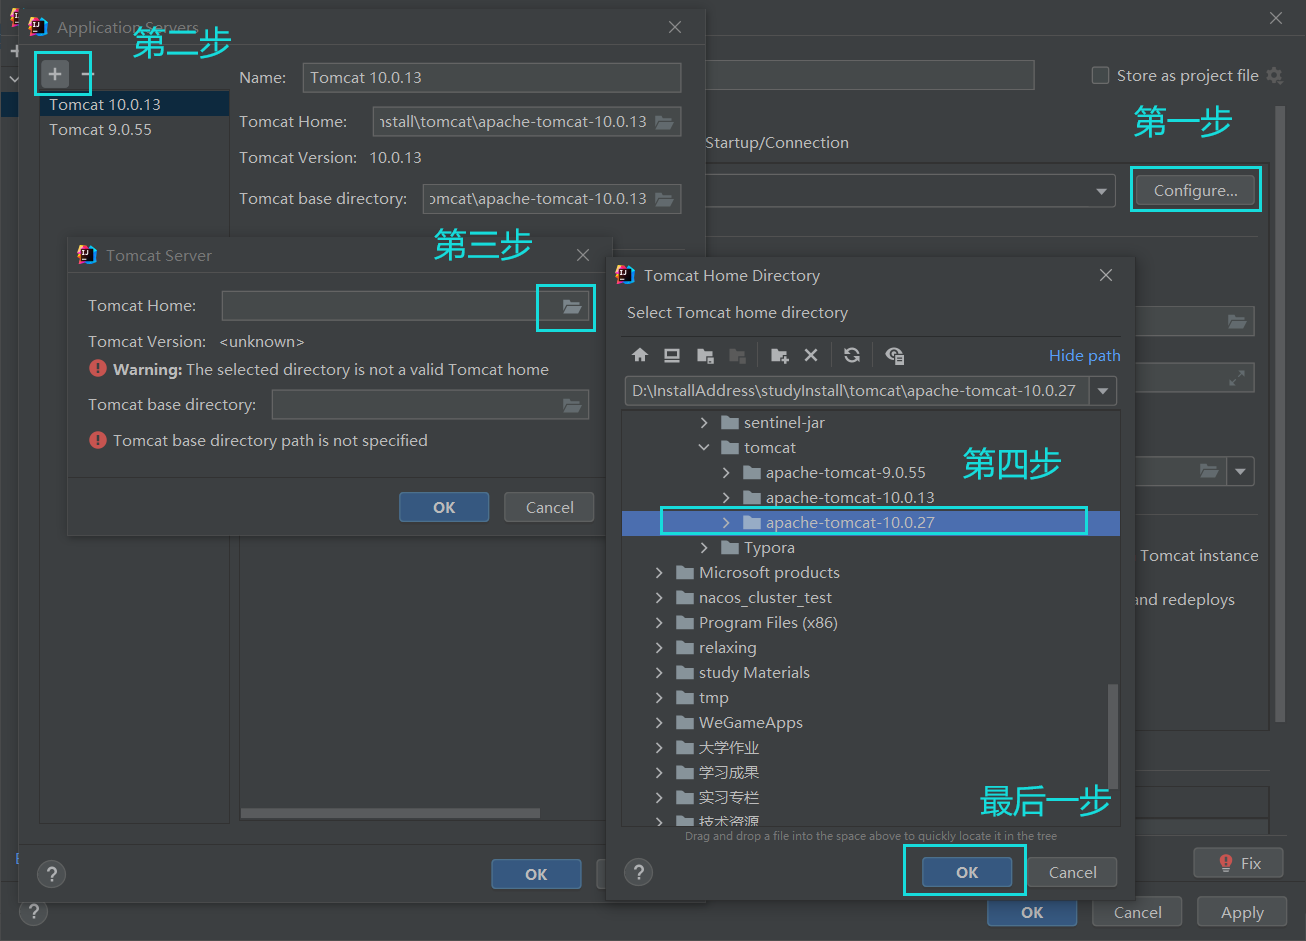
Task: Click OK in Tomcat Home Directory dialog
Action: pyautogui.click(x=967, y=872)
